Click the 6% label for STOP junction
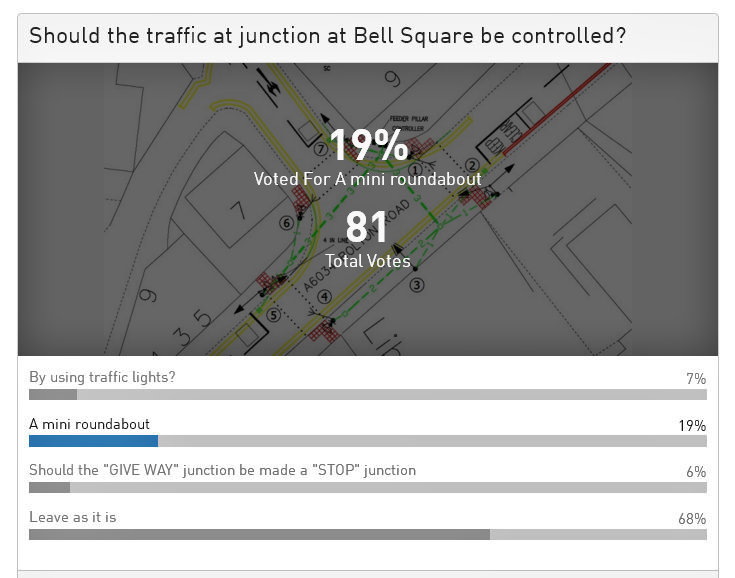Screen dimensions: 735x578 tap(696, 472)
